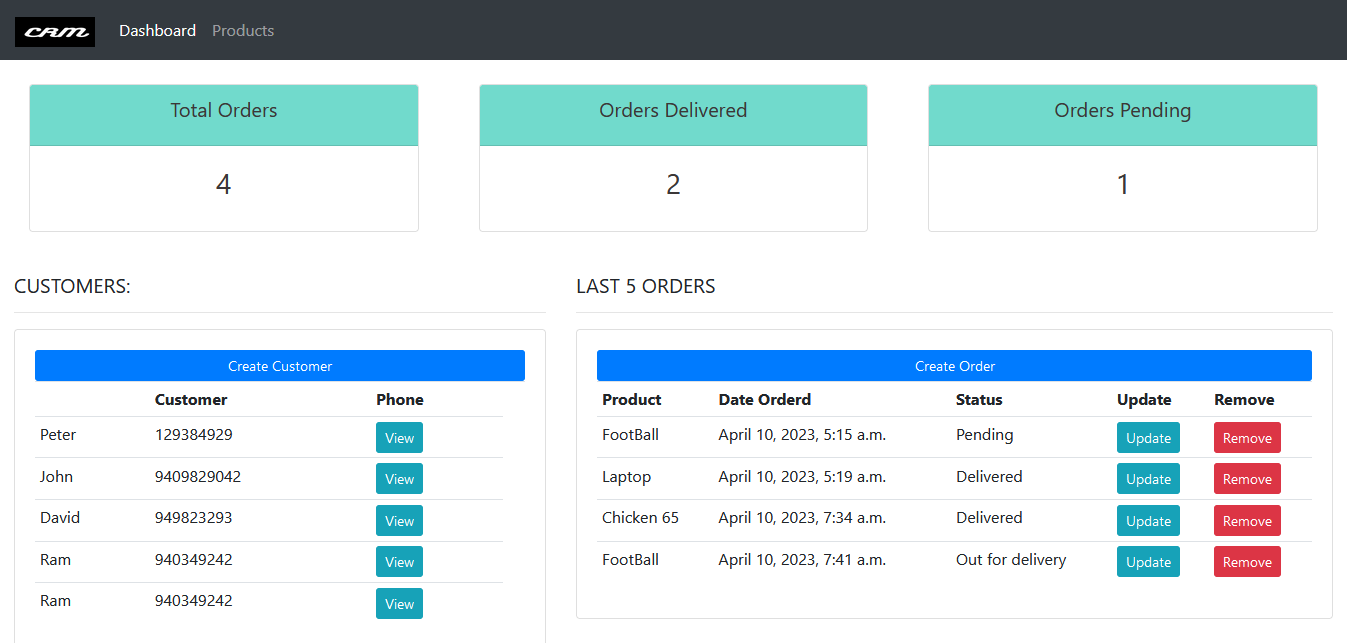Remove the pending FootBall order
This screenshot has width=1347, height=643.
pyautogui.click(x=1247, y=437)
